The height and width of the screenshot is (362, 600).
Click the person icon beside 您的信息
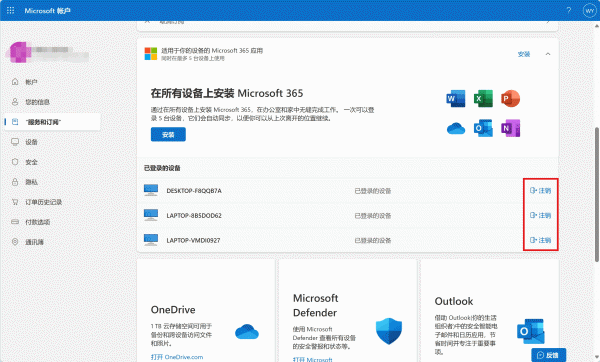point(15,102)
